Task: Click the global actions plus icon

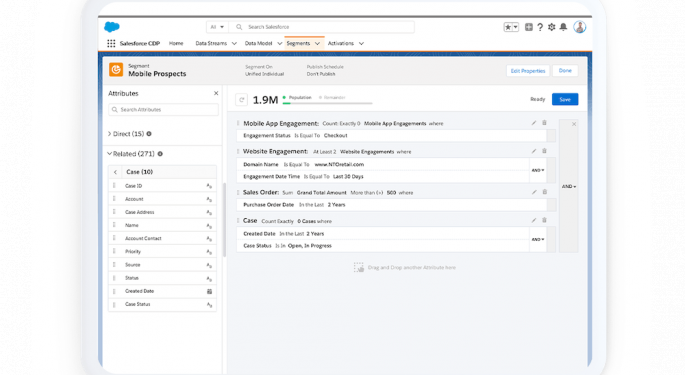Action: (x=529, y=27)
